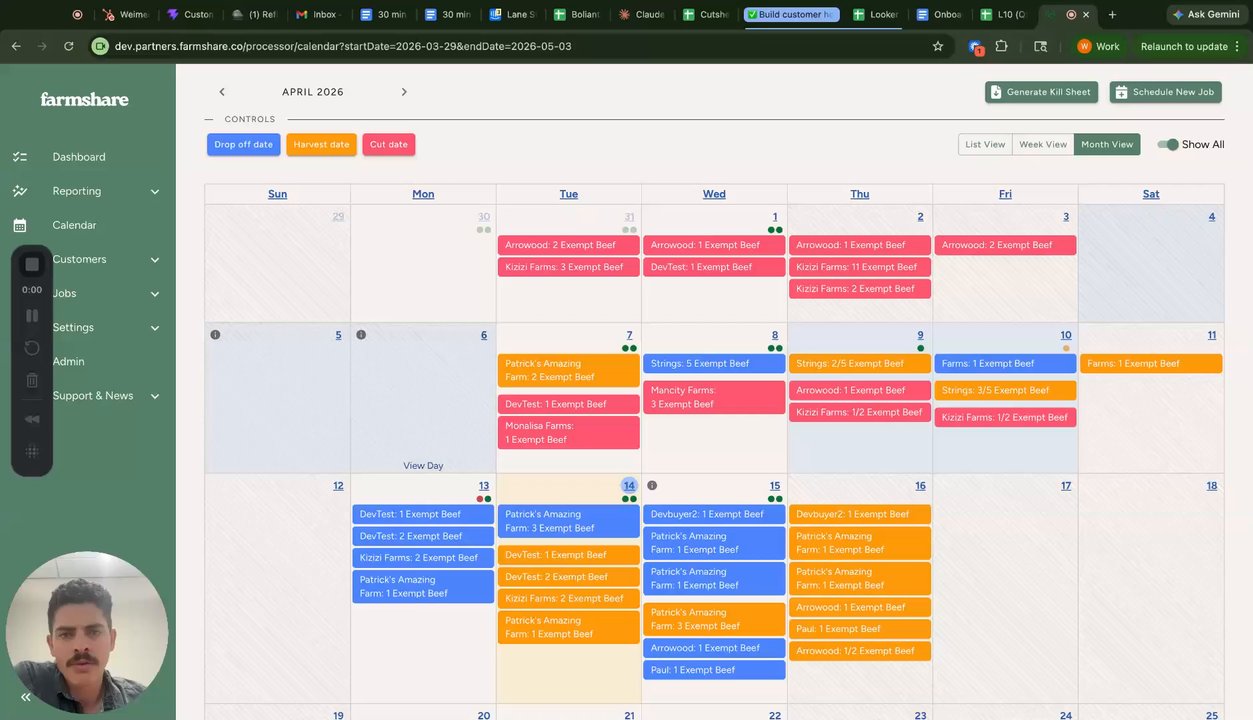Image resolution: width=1253 pixels, height=720 pixels.
Task: Open Mancity Farms: 3 Exempt Beef event
Action: [x=714, y=398]
